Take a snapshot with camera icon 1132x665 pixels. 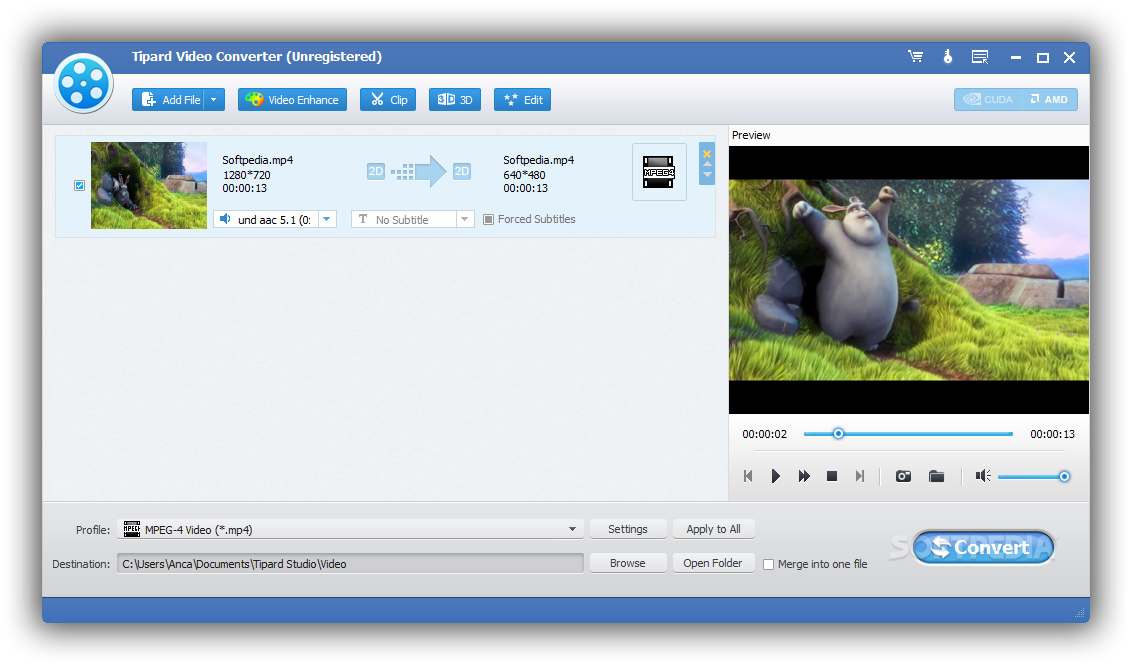click(x=903, y=476)
